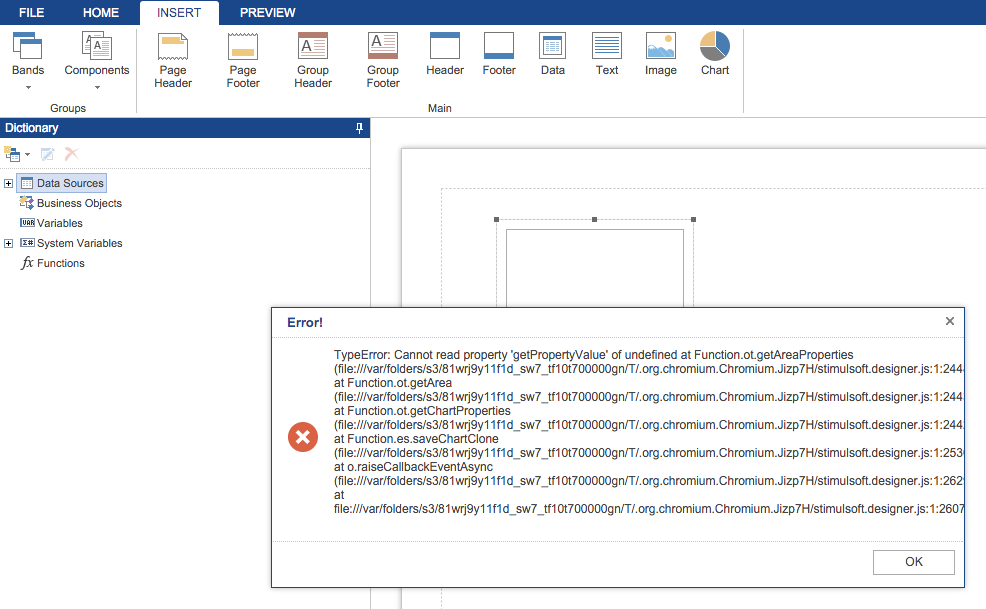Insert a Footer band
986x609 pixels.
click(x=499, y=55)
